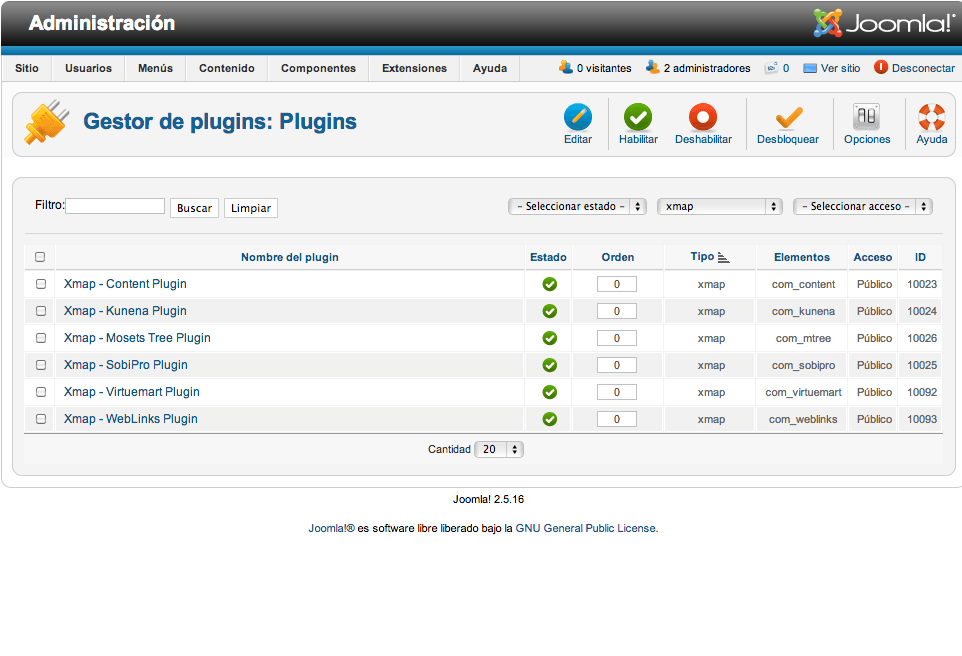Screen dimensions: 962x656
Task: Open the Ayuda menu in menu bar
Action: tap(490, 68)
